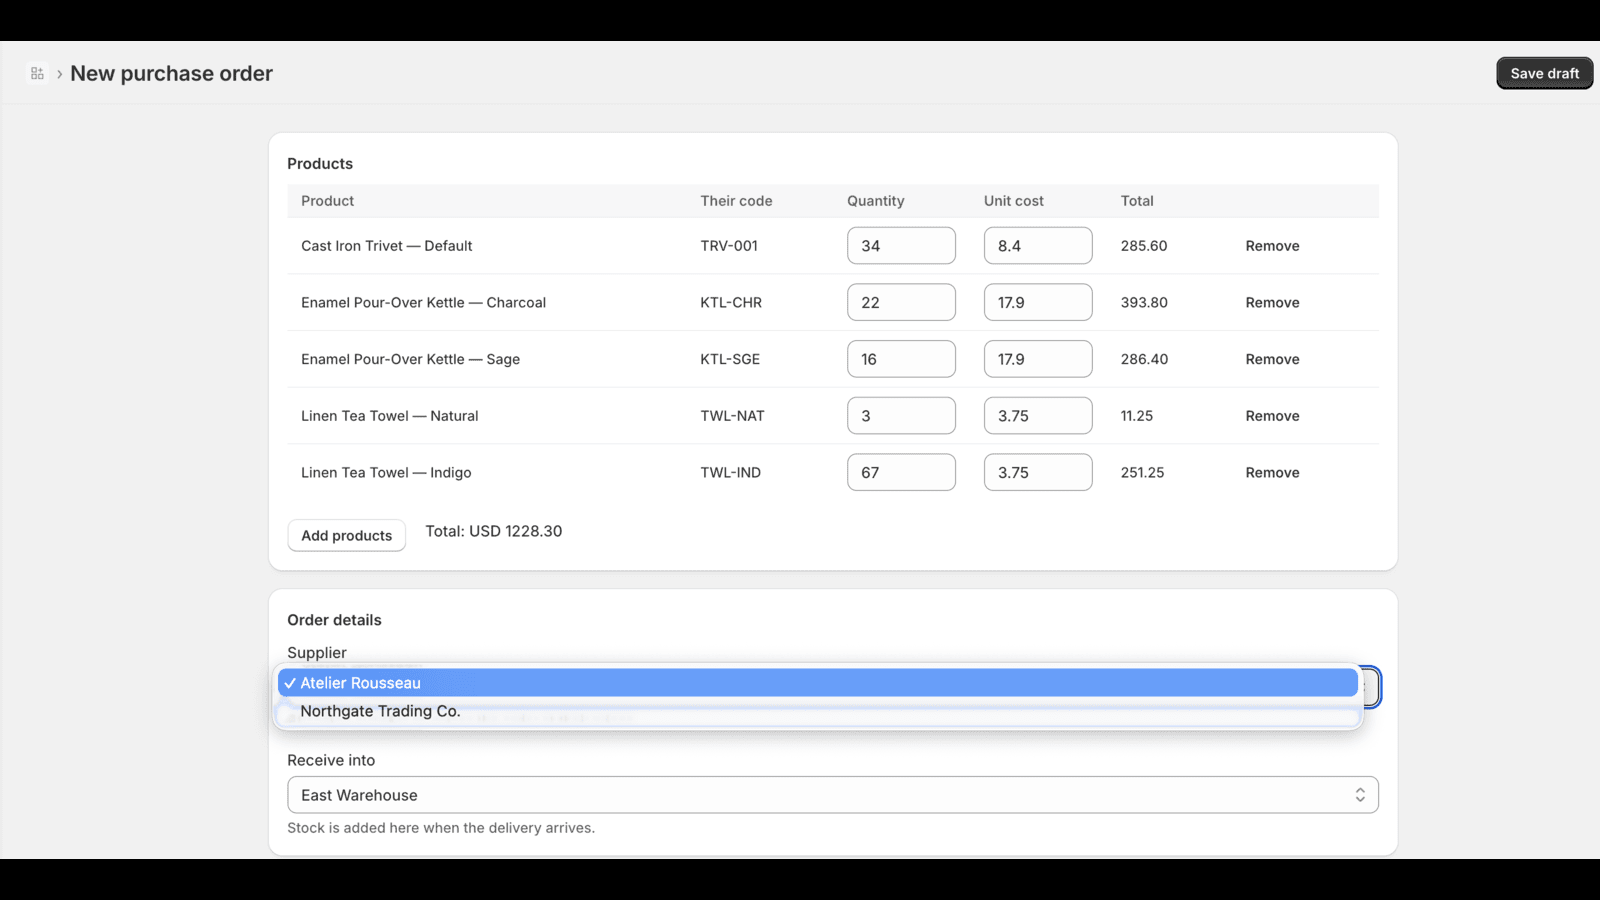Edit quantity for Linen Tea Towel Indigo
Screen dimensions: 1600x900
pyautogui.click(x=901, y=472)
